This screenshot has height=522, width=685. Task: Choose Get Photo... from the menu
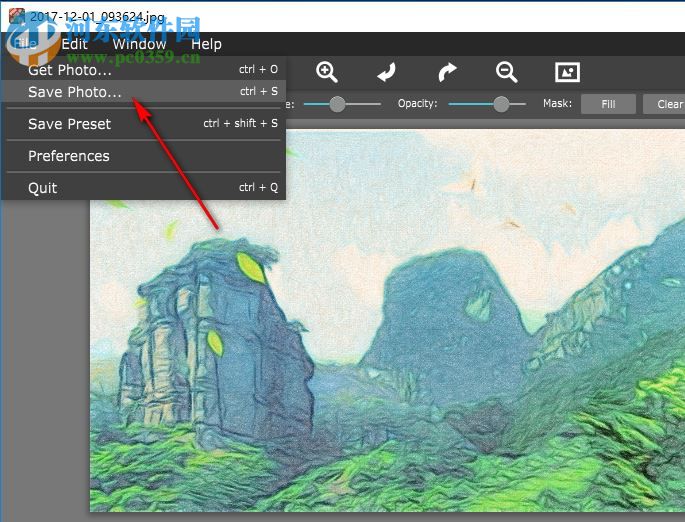(144, 69)
